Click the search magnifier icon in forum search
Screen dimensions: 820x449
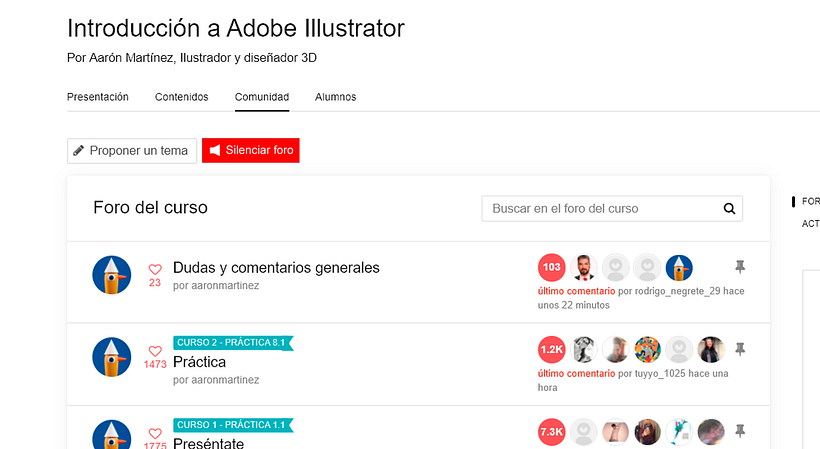pyautogui.click(x=729, y=209)
